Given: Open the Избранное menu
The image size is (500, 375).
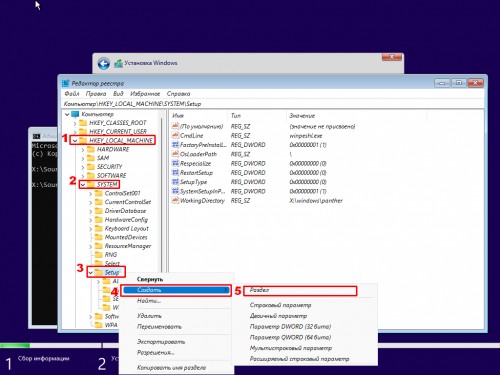Looking at the screenshot, I should tap(145, 94).
